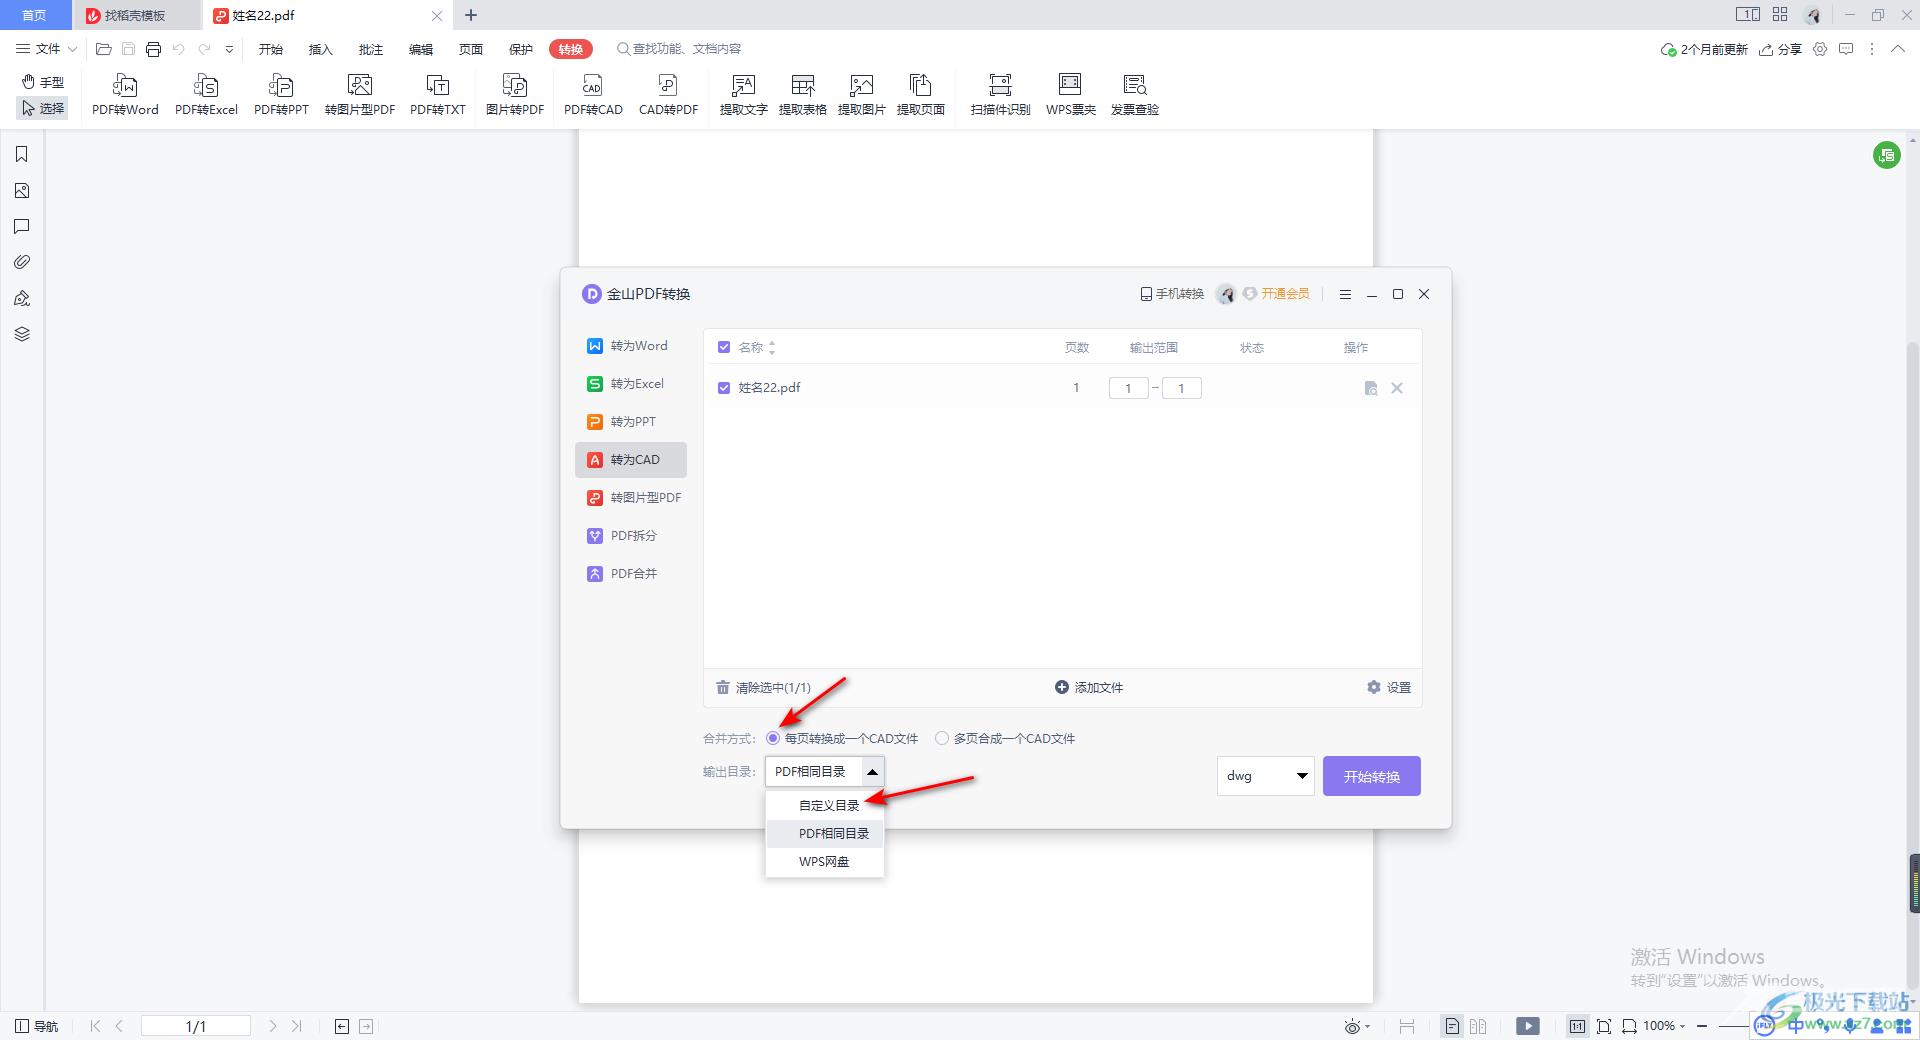Screen dimensions: 1920x1040
Task: Click 添加文件 to add a file
Action: (1089, 687)
